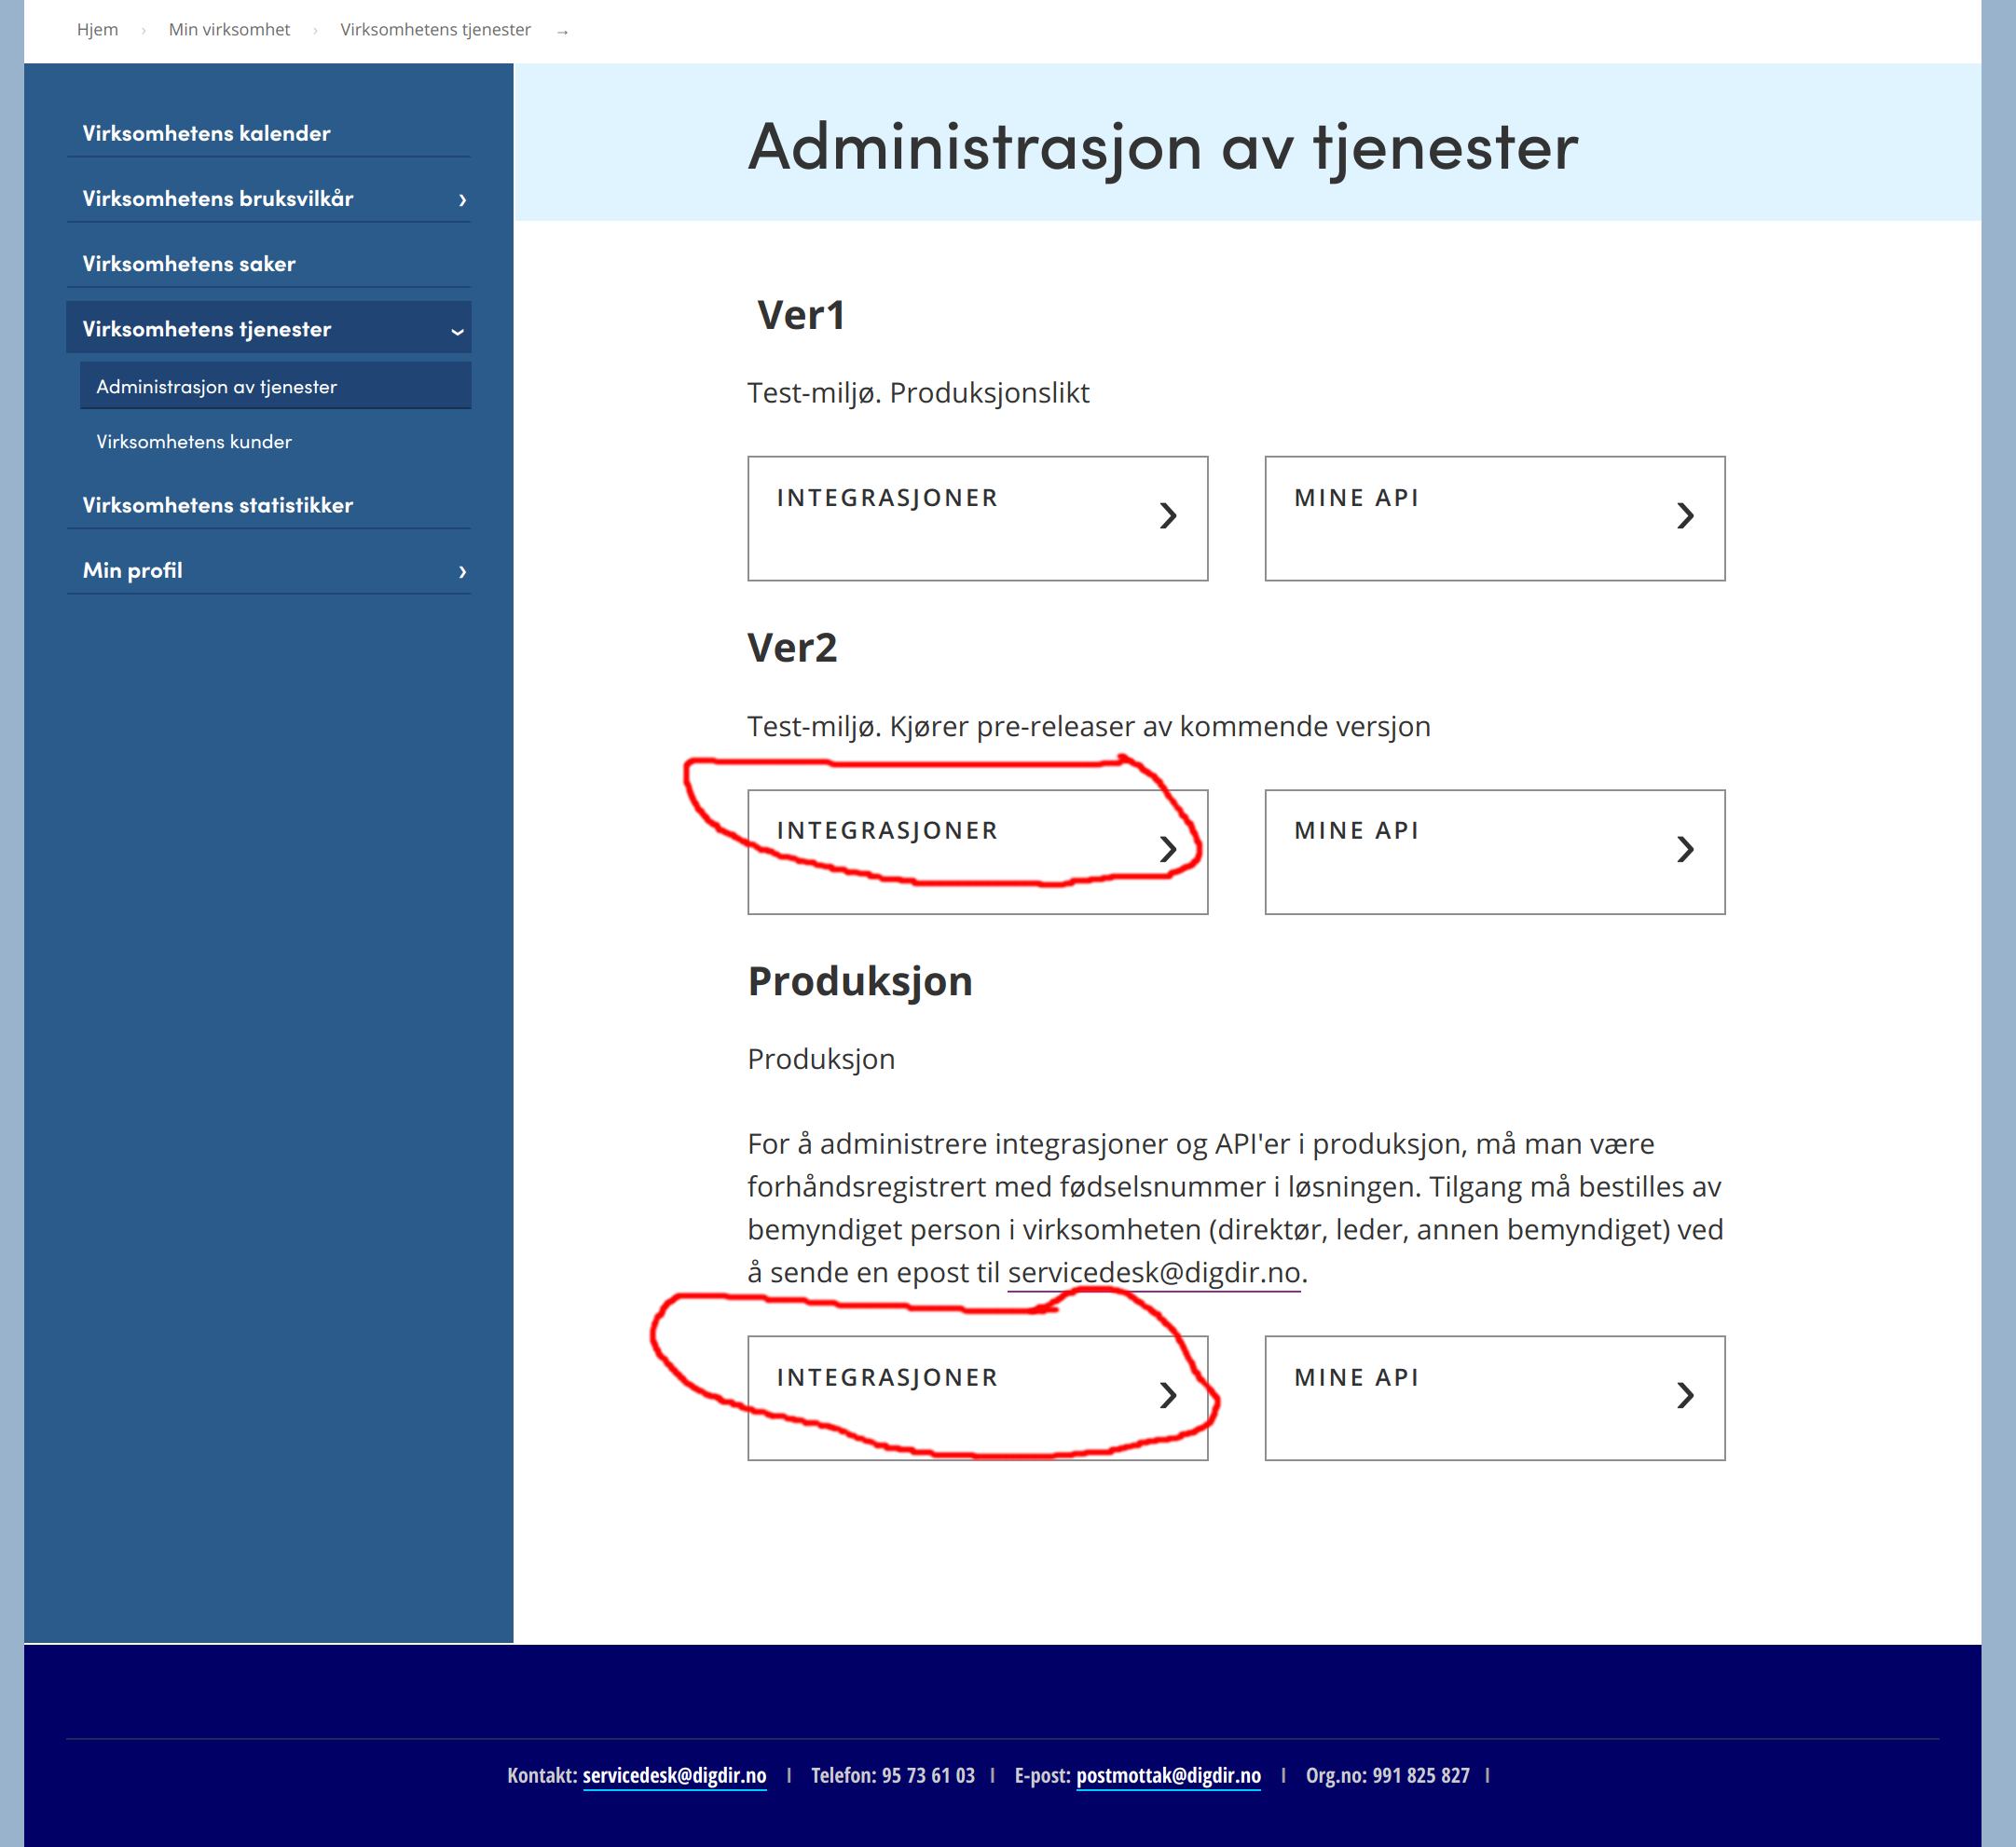Select Administrasjon av tjenester submenu item
Image resolution: width=2016 pixels, height=1847 pixels.
tap(275, 386)
